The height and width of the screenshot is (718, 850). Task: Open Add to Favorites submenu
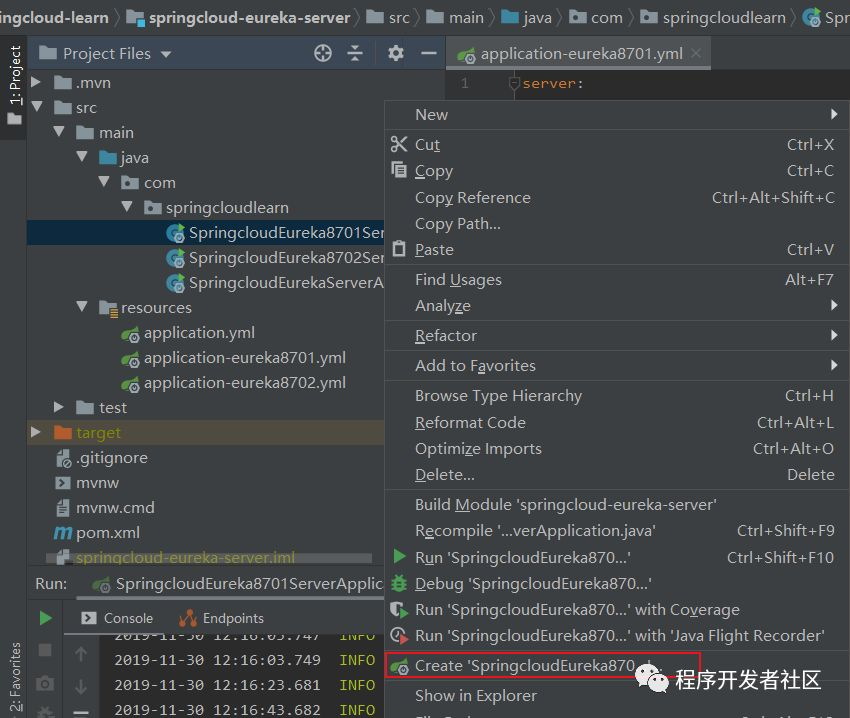(617, 366)
